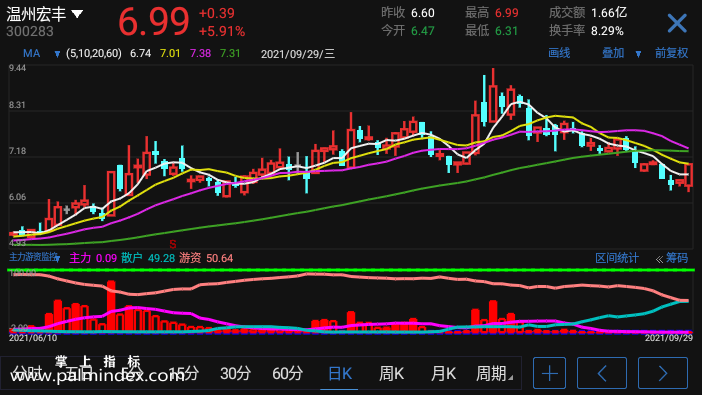Screen dimensions: 702x395
Task: Expand stock name 温州宏丰 dropdown arrow
Action: coord(77,14)
